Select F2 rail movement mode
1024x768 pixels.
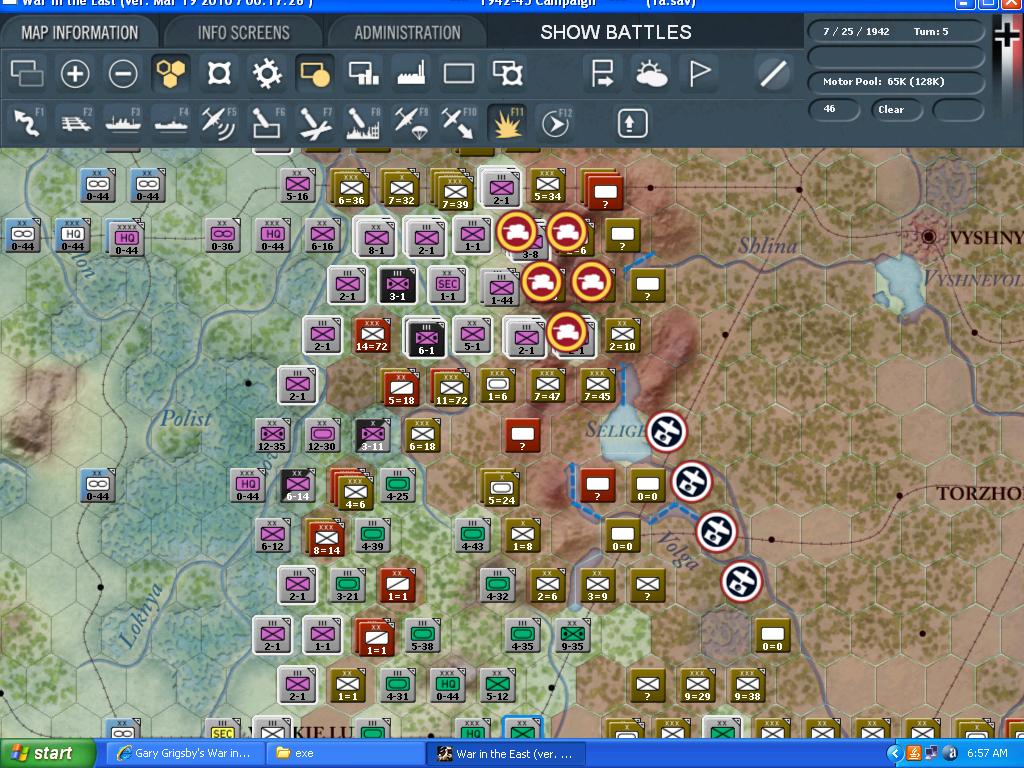75,123
